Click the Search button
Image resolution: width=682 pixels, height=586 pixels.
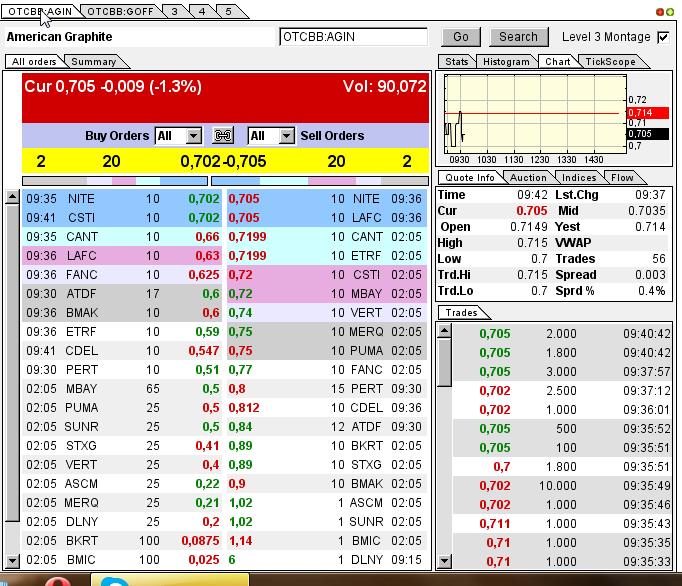(x=518, y=37)
